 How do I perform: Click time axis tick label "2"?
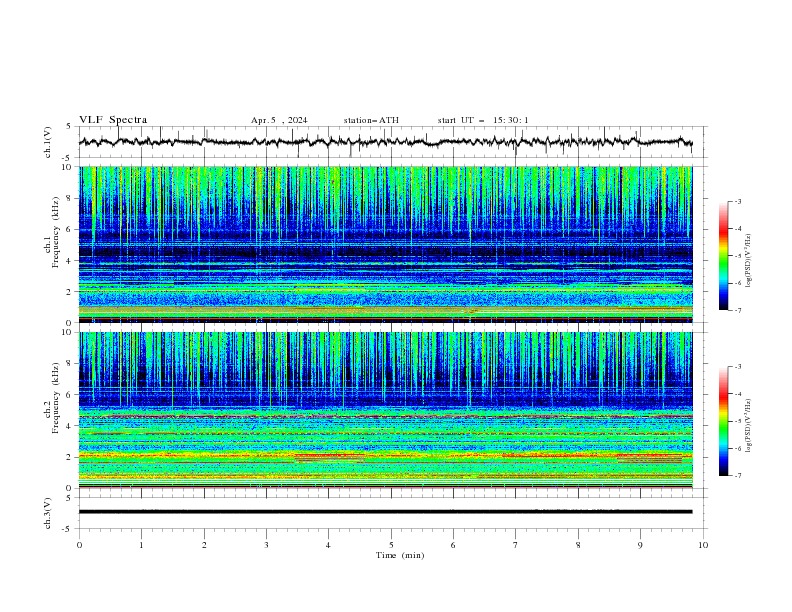pyautogui.click(x=204, y=545)
